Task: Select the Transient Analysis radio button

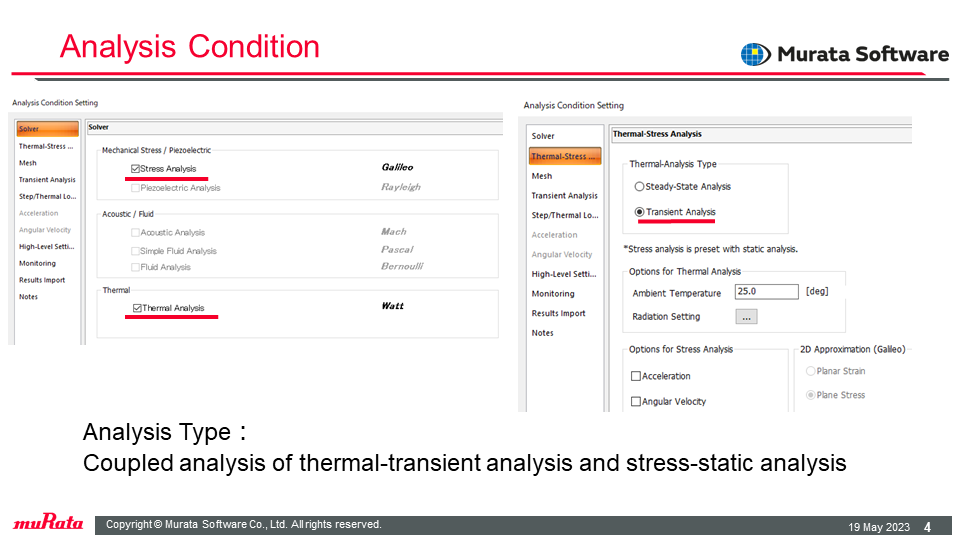Action: 639,212
